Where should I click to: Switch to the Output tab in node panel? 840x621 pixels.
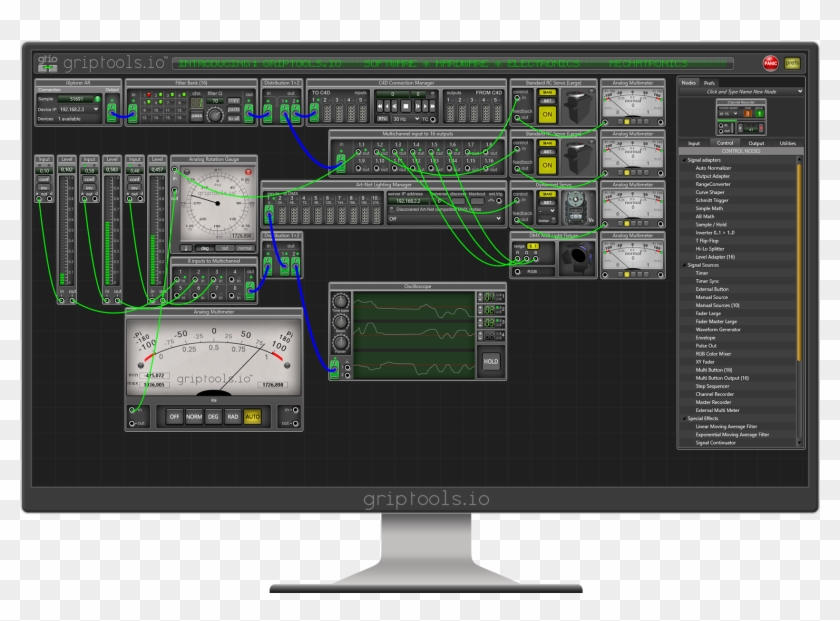pos(757,143)
